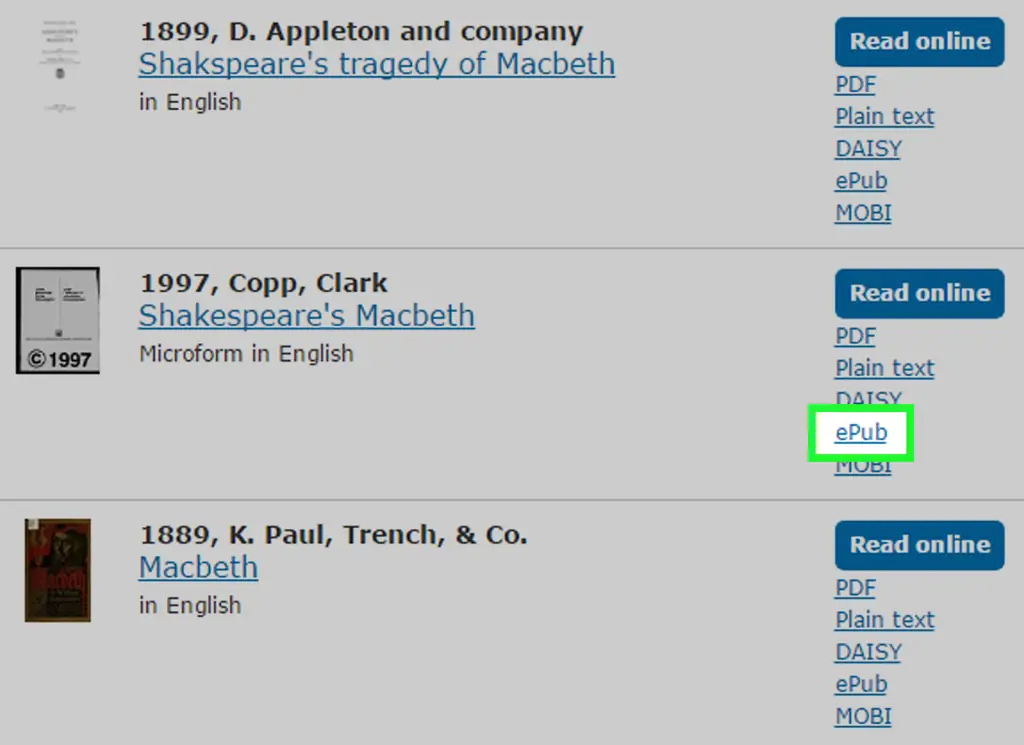The width and height of the screenshot is (1024, 745).
Task: Download MOBI of the 1889 Macbeth edition
Action: (x=863, y=716)
